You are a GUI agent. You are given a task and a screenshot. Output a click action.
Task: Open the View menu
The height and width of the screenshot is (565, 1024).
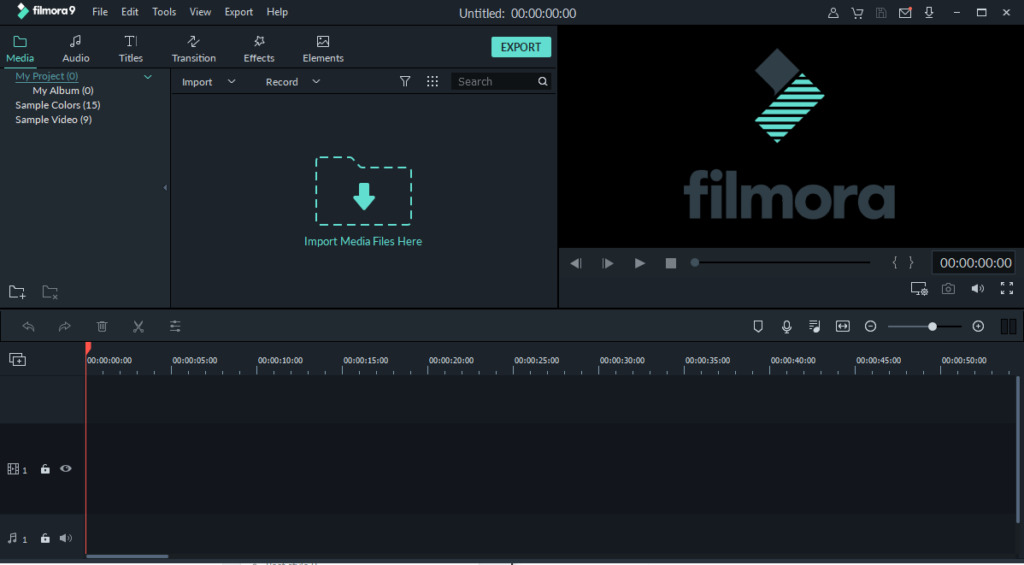(200, 12)
